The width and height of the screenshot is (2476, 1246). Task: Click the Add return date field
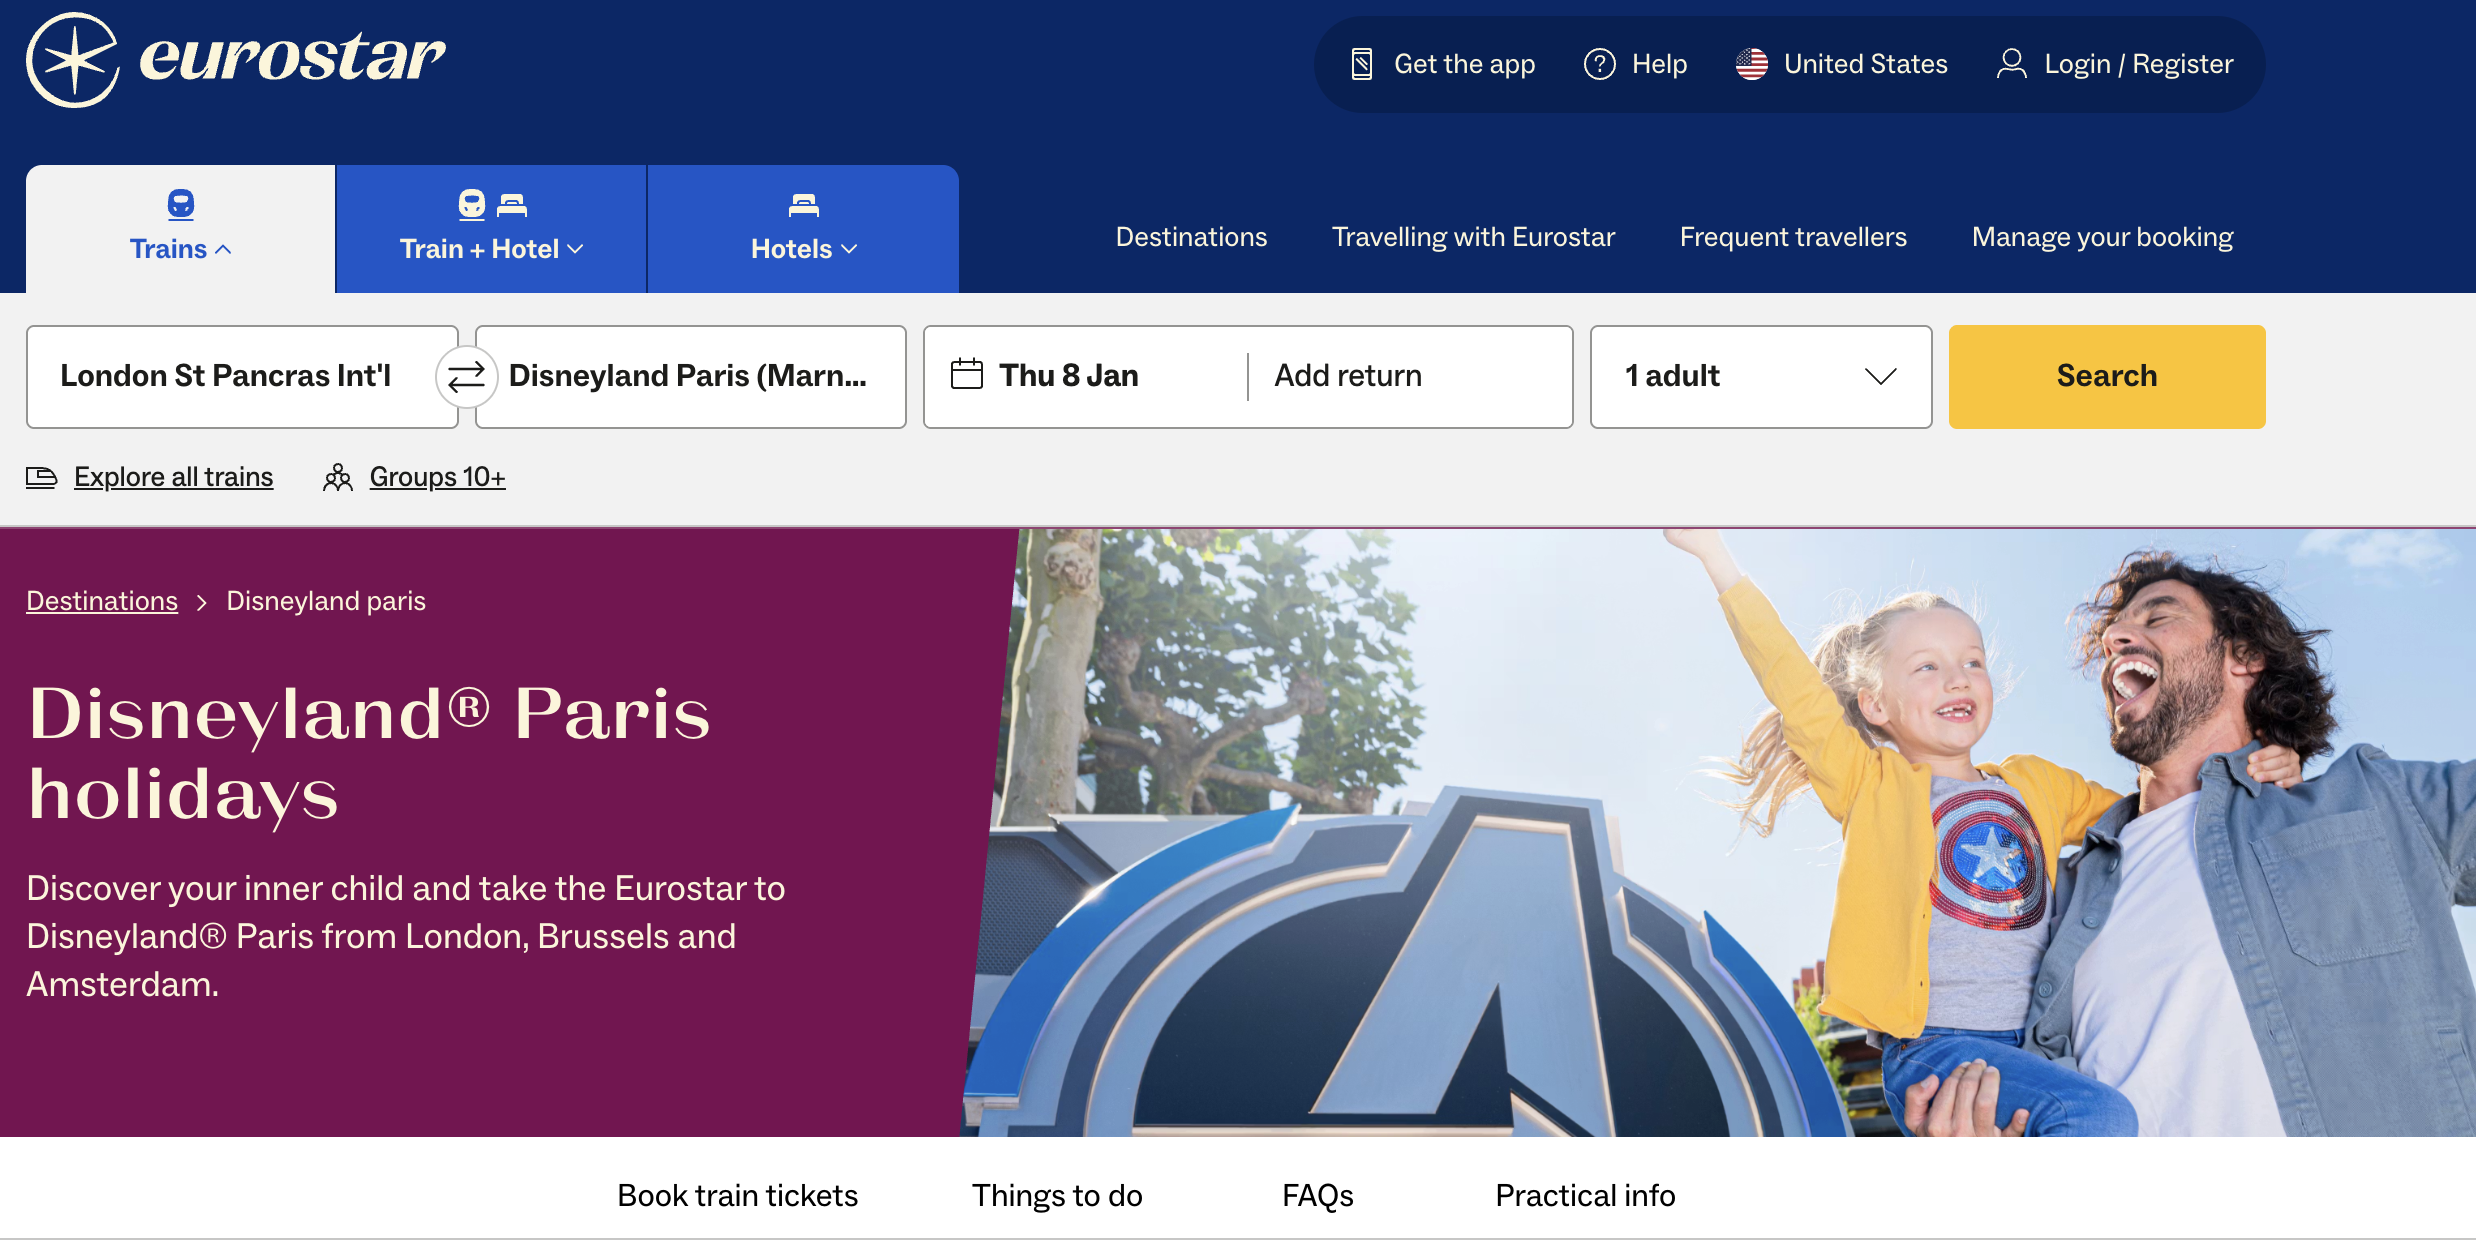click(1347, 375)
